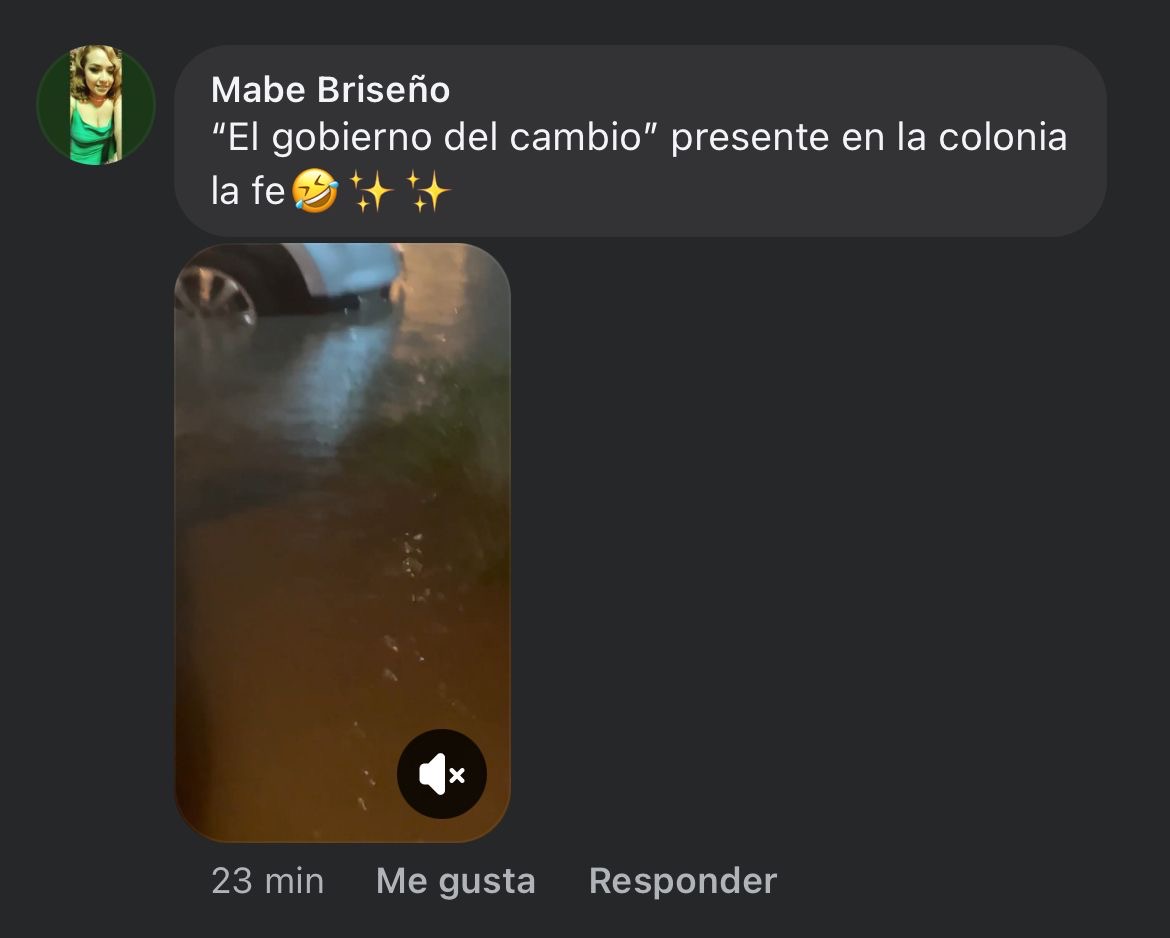
Task: Open the 23 min timestamp
Action: click(x=267, y=881)
